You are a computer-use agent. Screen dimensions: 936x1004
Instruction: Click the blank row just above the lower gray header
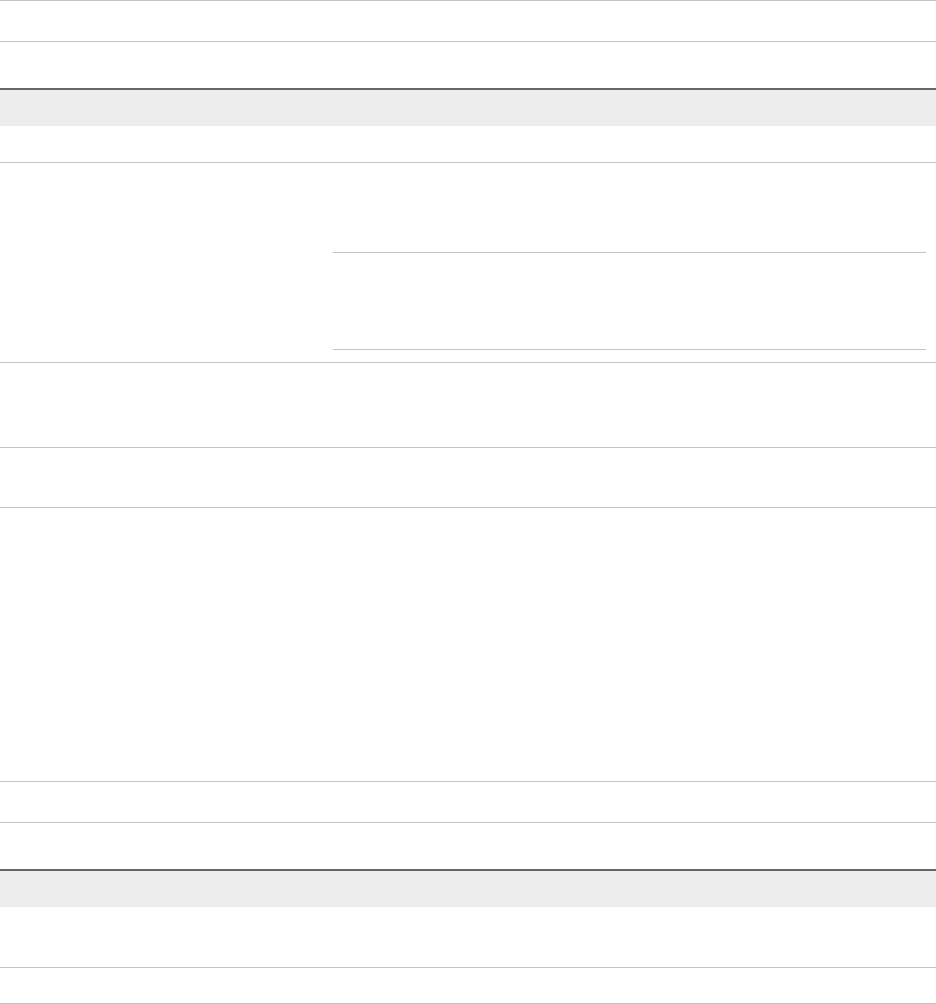pos(468,846)
